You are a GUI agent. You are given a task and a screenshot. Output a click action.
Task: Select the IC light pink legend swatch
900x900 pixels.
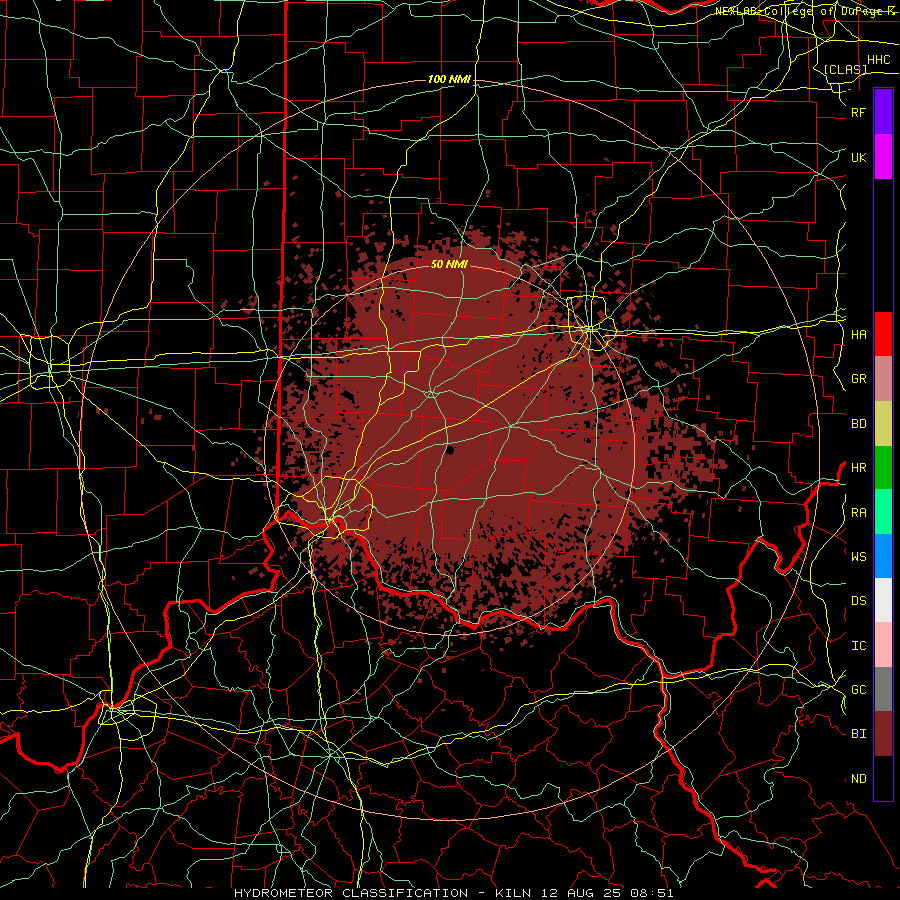(x=883, y=645)
